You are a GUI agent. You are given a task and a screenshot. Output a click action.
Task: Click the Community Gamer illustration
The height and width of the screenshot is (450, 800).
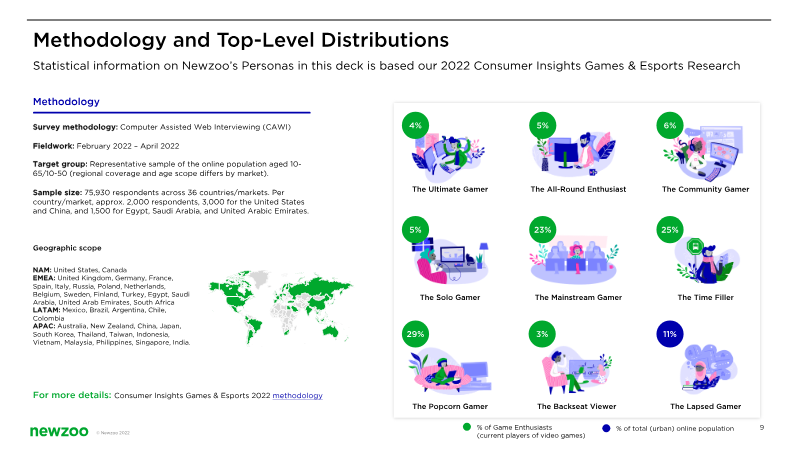point(705,153)
